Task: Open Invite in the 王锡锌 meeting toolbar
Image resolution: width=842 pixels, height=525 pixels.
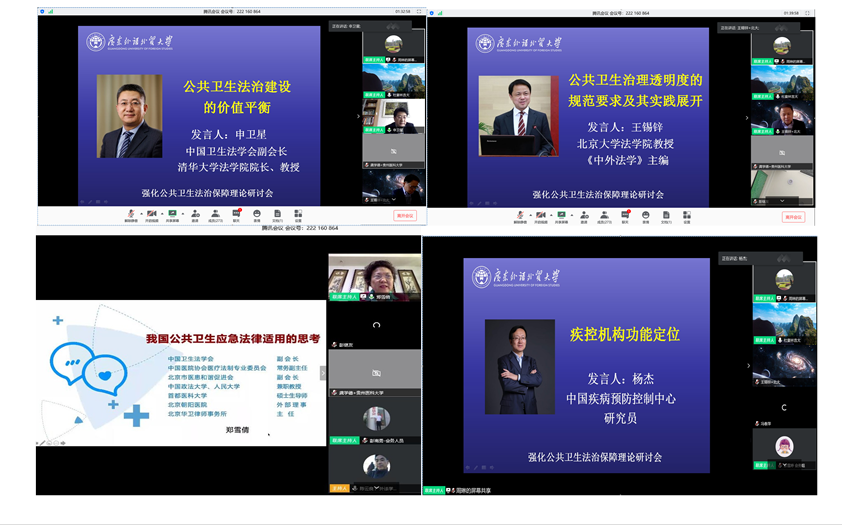Action: tap(586, 215)
